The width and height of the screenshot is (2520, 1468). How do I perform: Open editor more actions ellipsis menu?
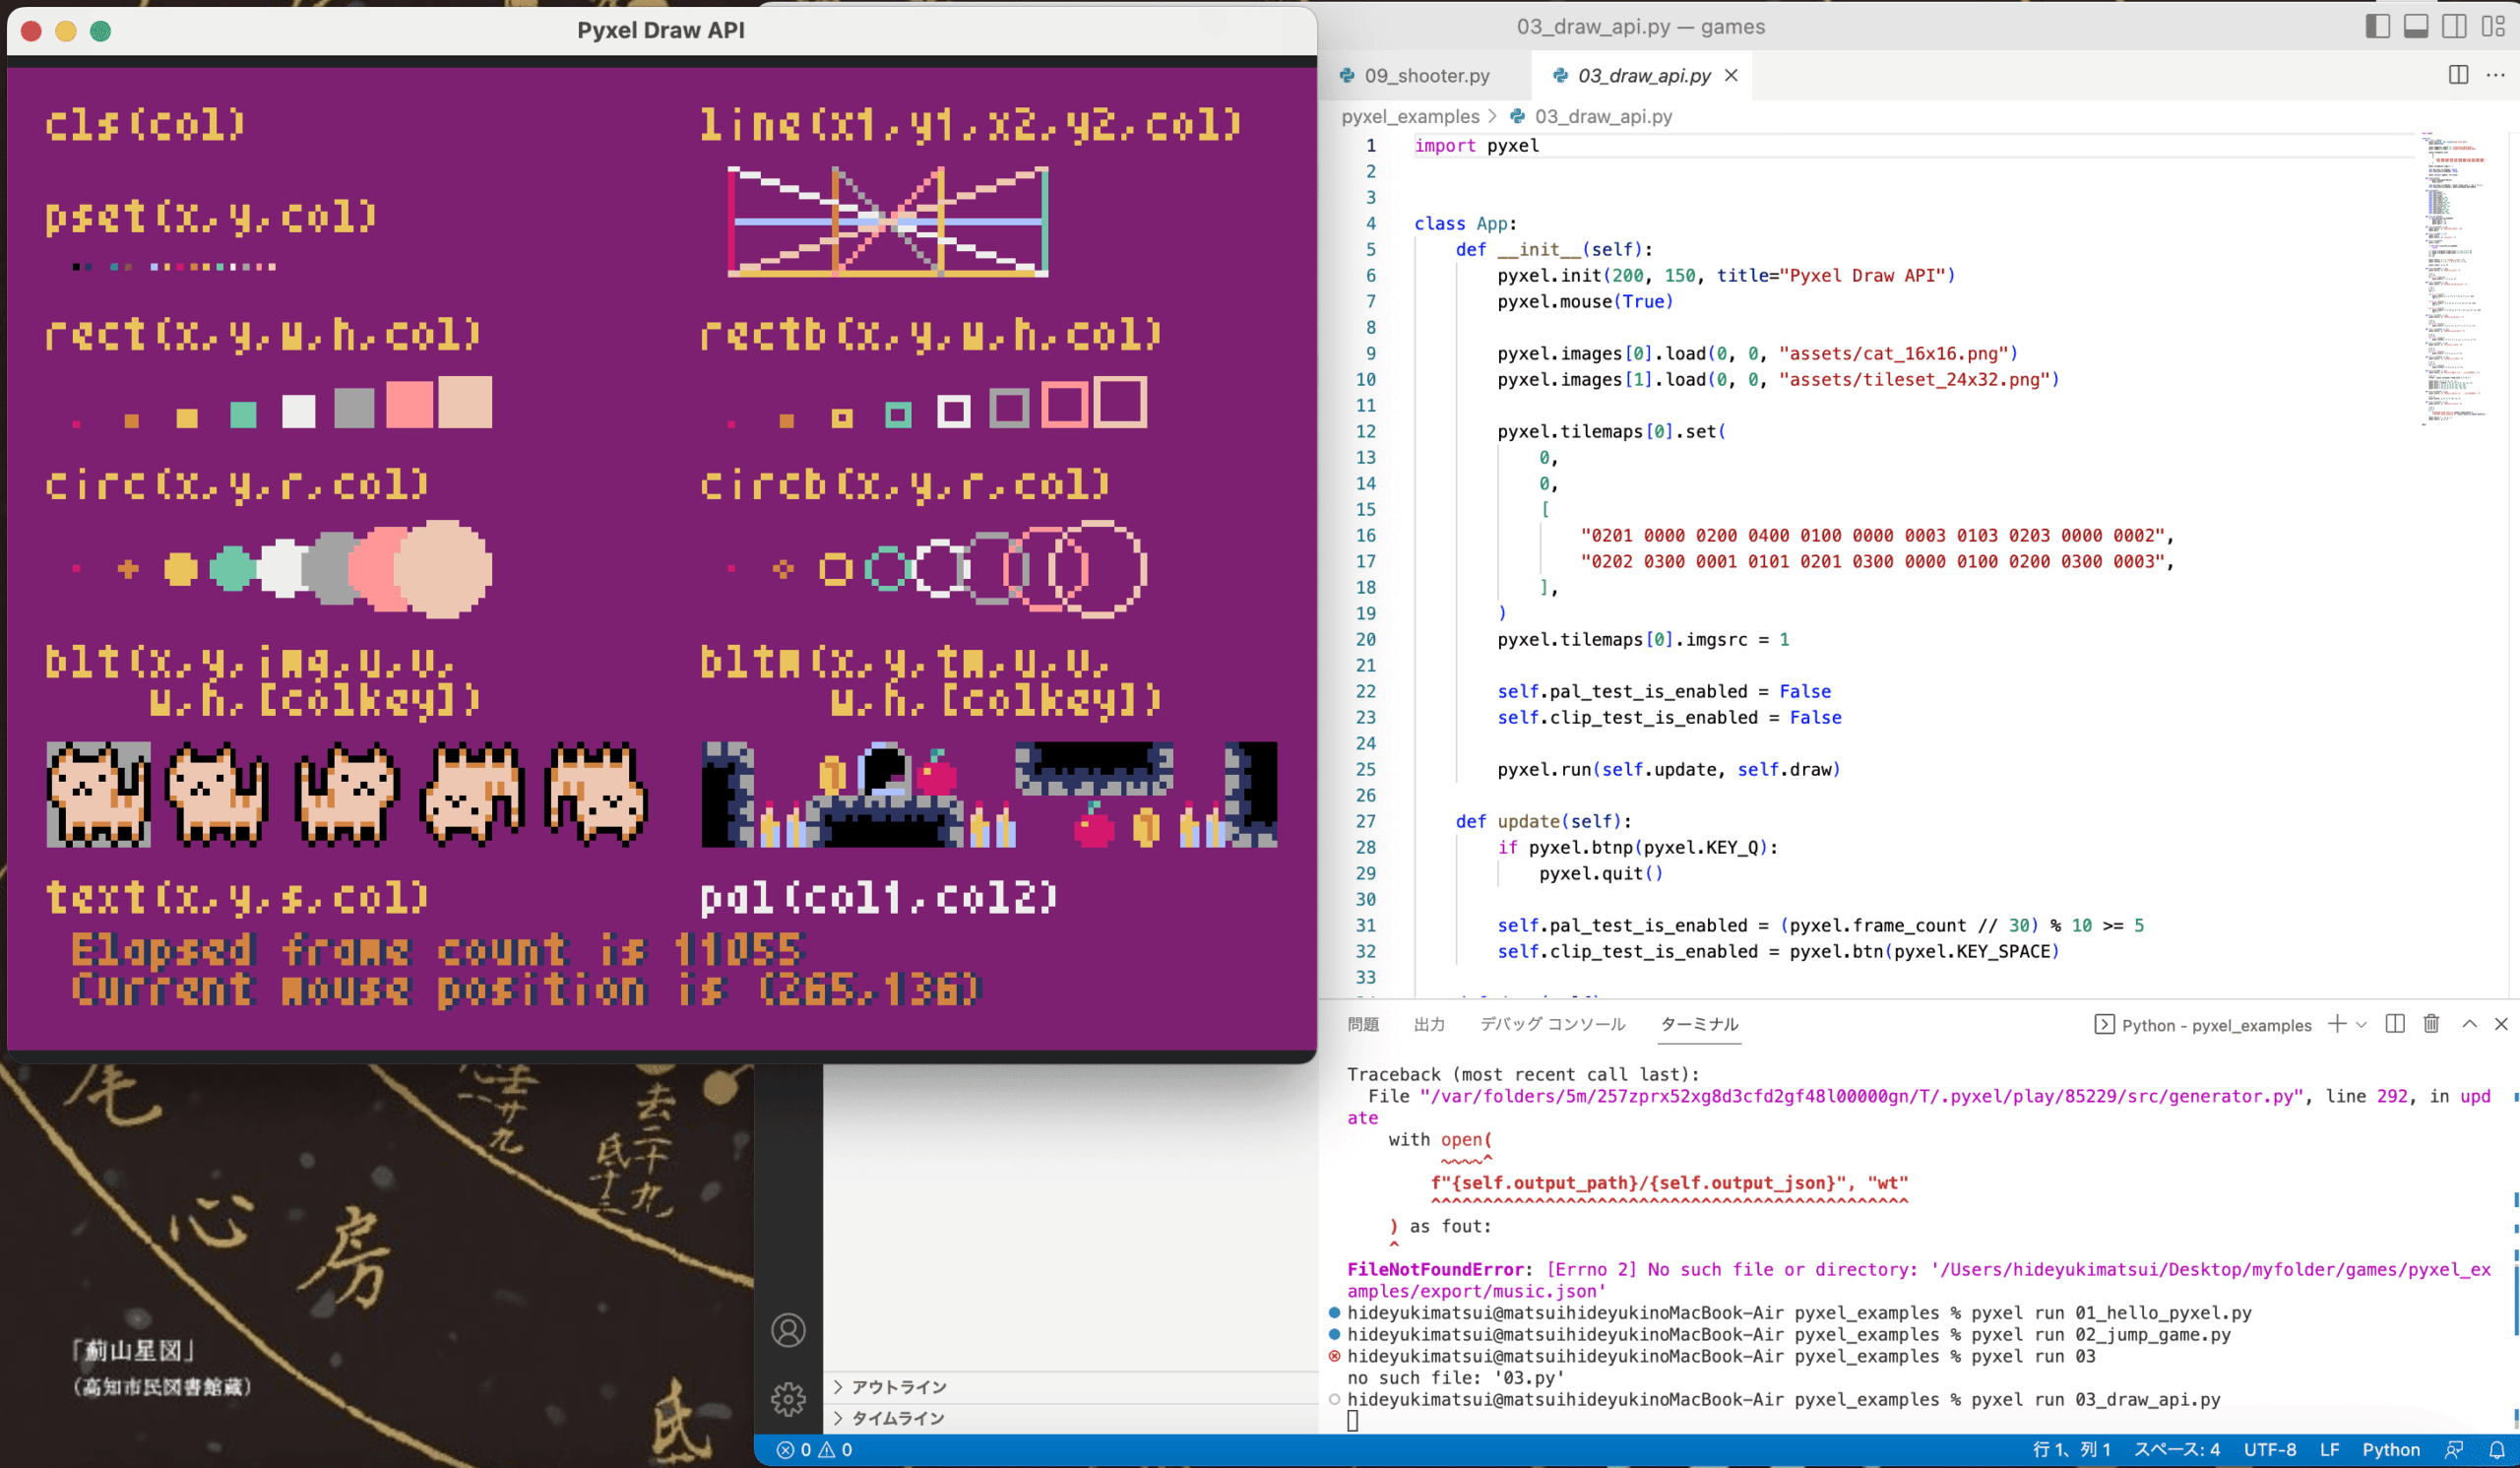click(2495, 75)
